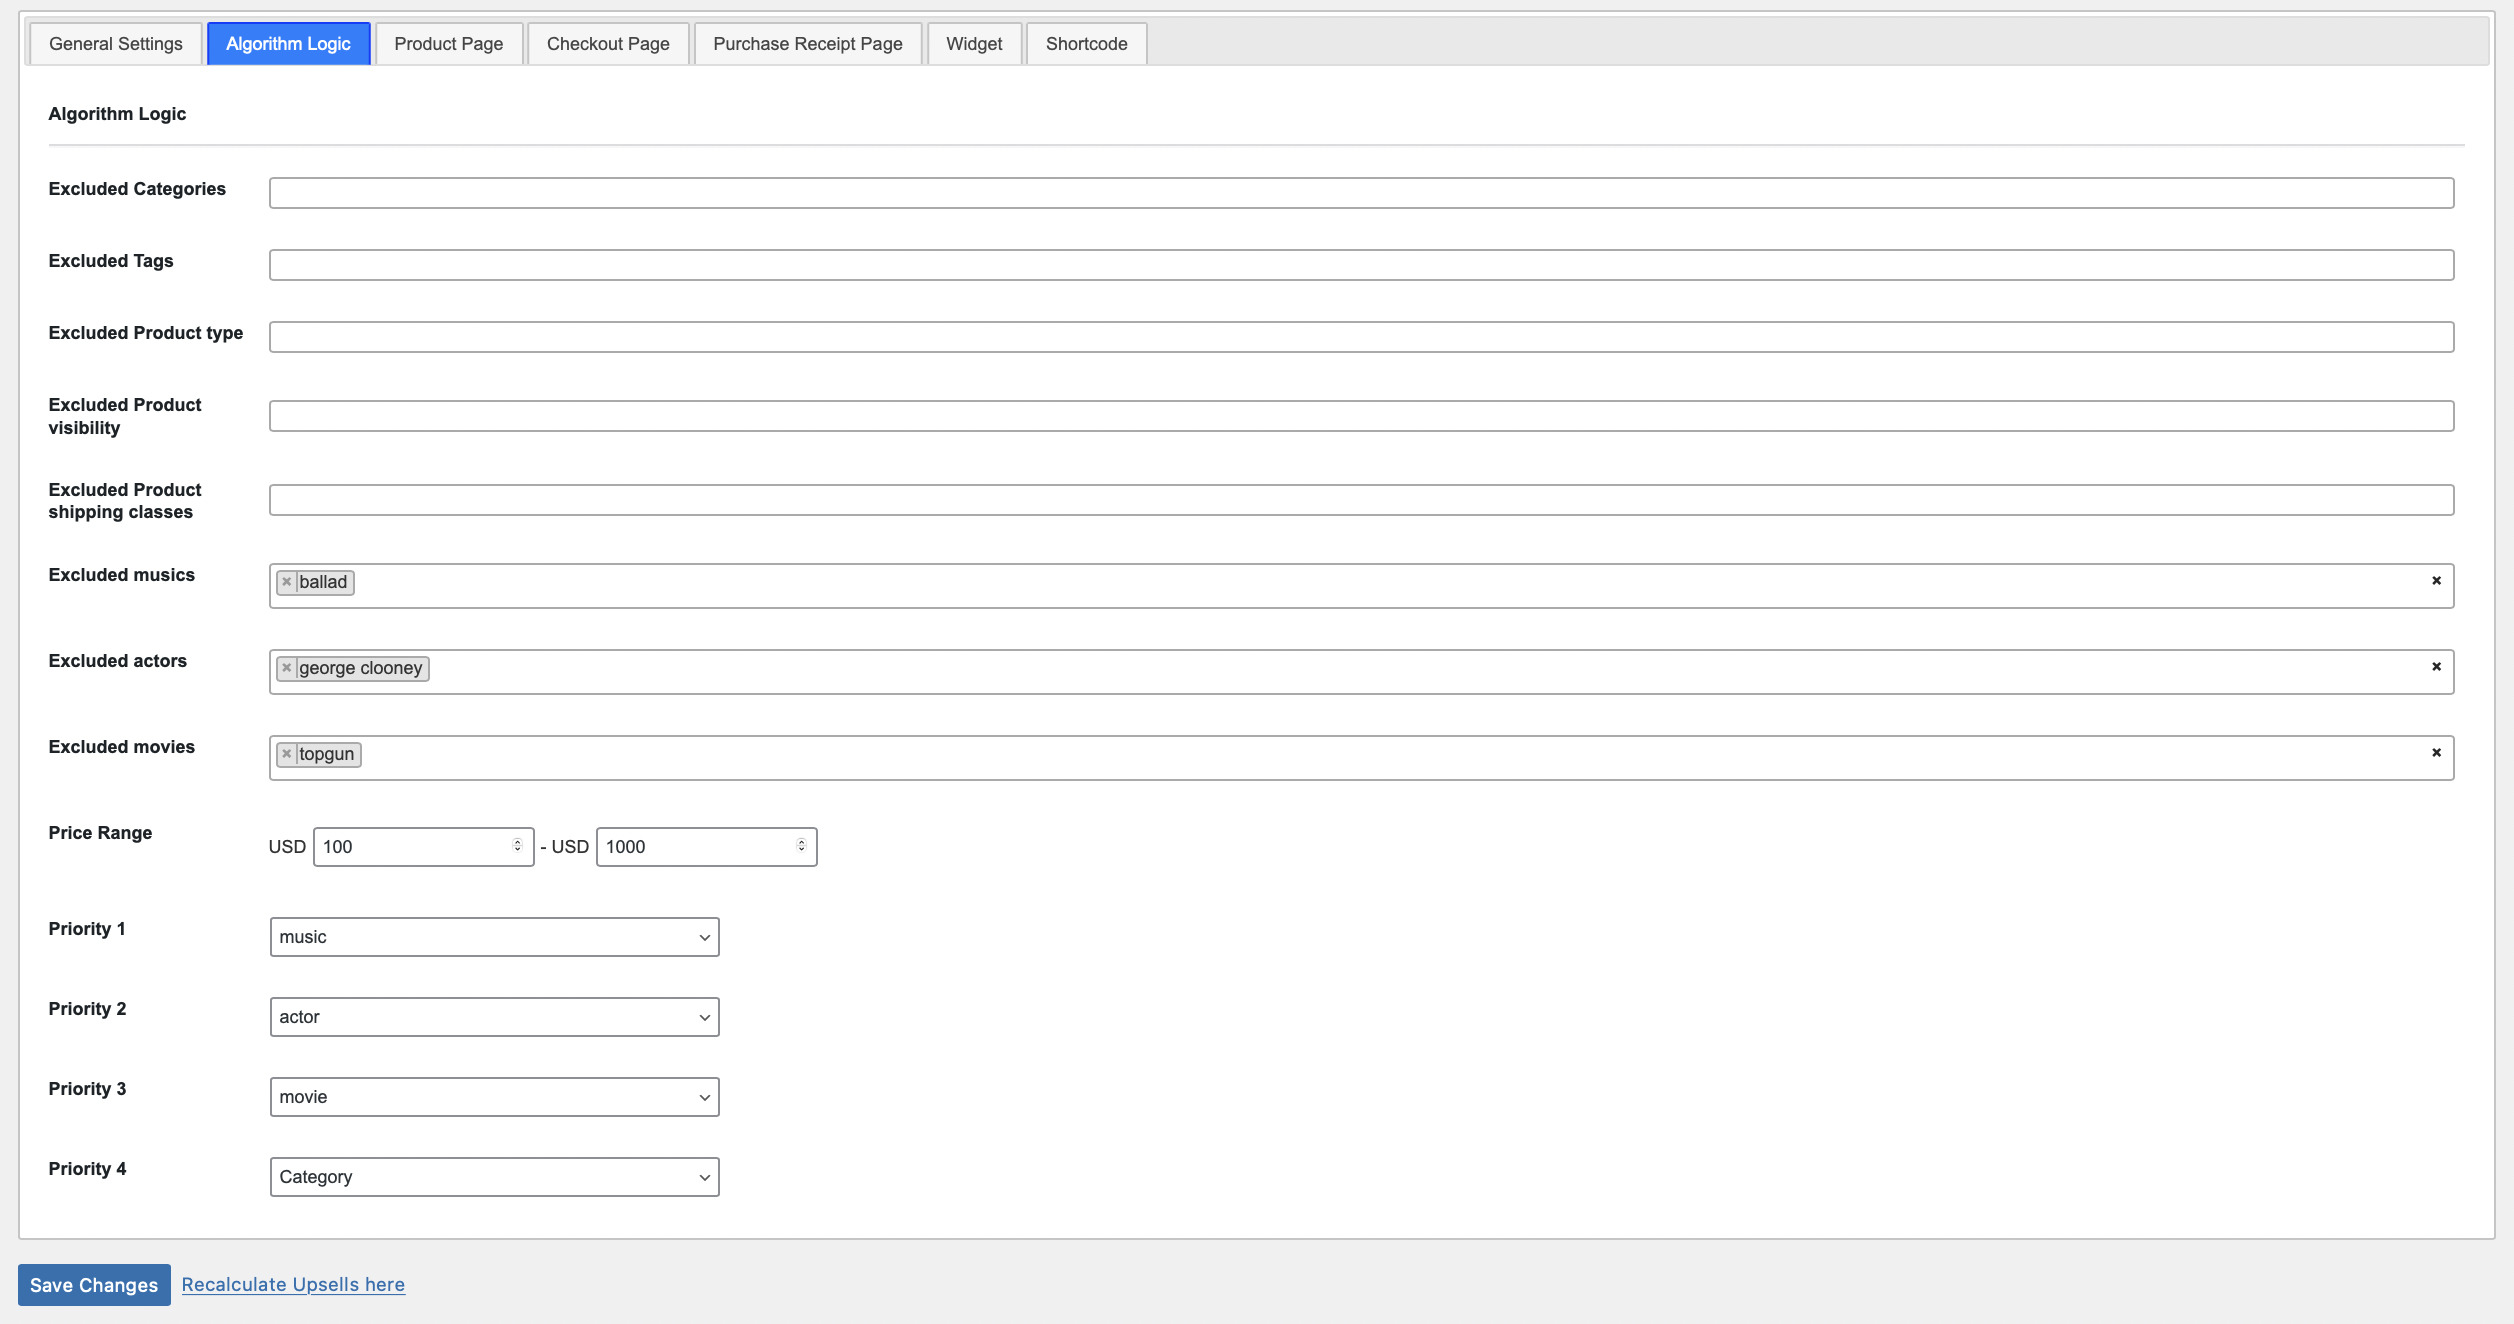
Task: Click the Excluded movies label
Action: [121, 747]
